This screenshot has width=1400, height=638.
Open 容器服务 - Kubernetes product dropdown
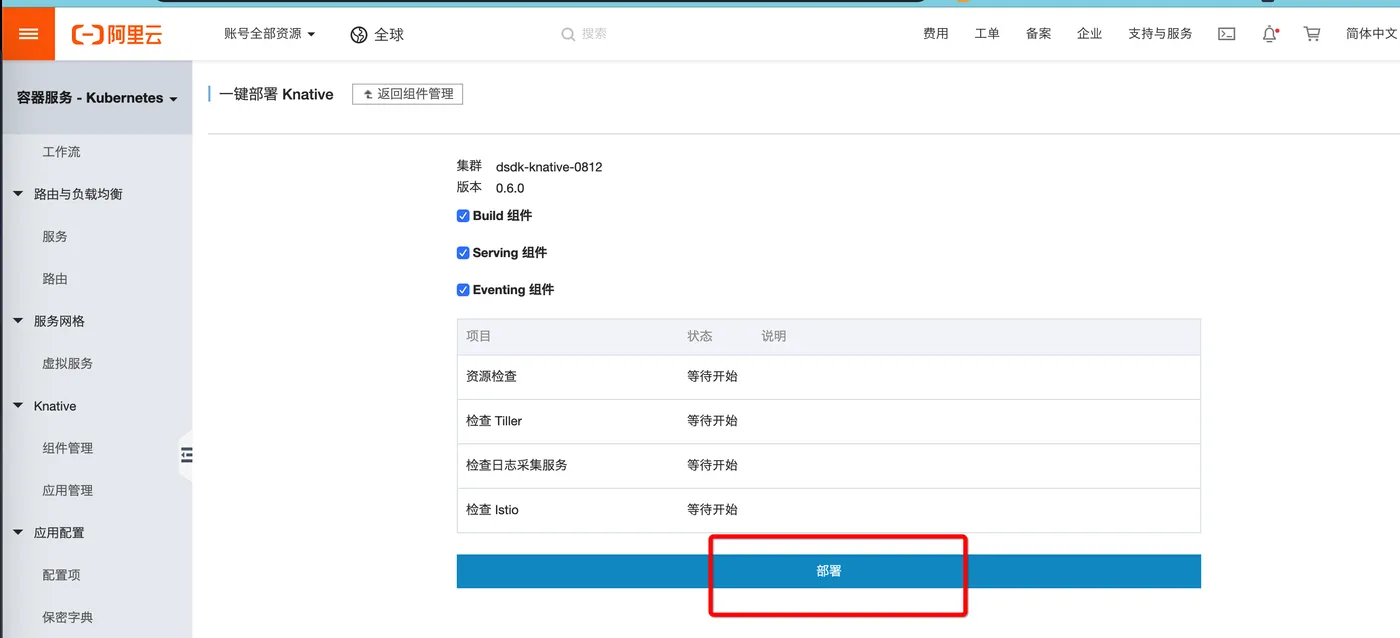97,98
